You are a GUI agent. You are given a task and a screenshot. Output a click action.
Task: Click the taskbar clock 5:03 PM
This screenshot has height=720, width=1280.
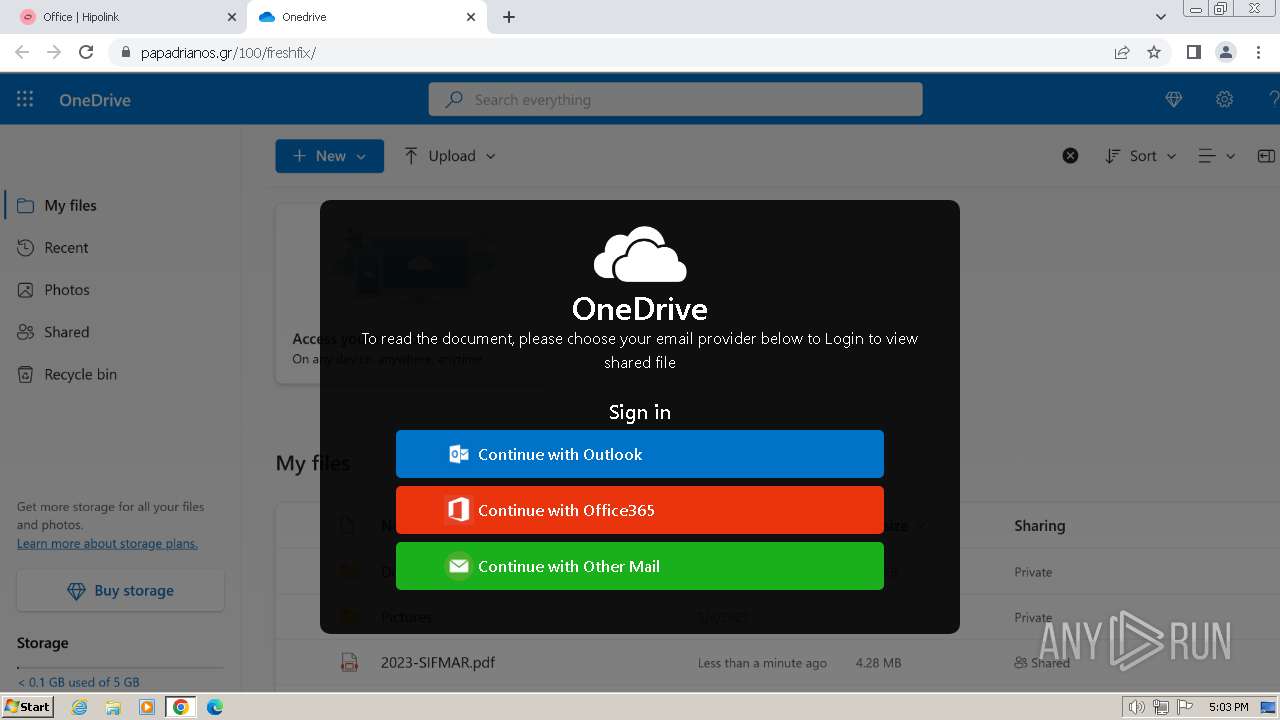click(x=1228, y=707)
